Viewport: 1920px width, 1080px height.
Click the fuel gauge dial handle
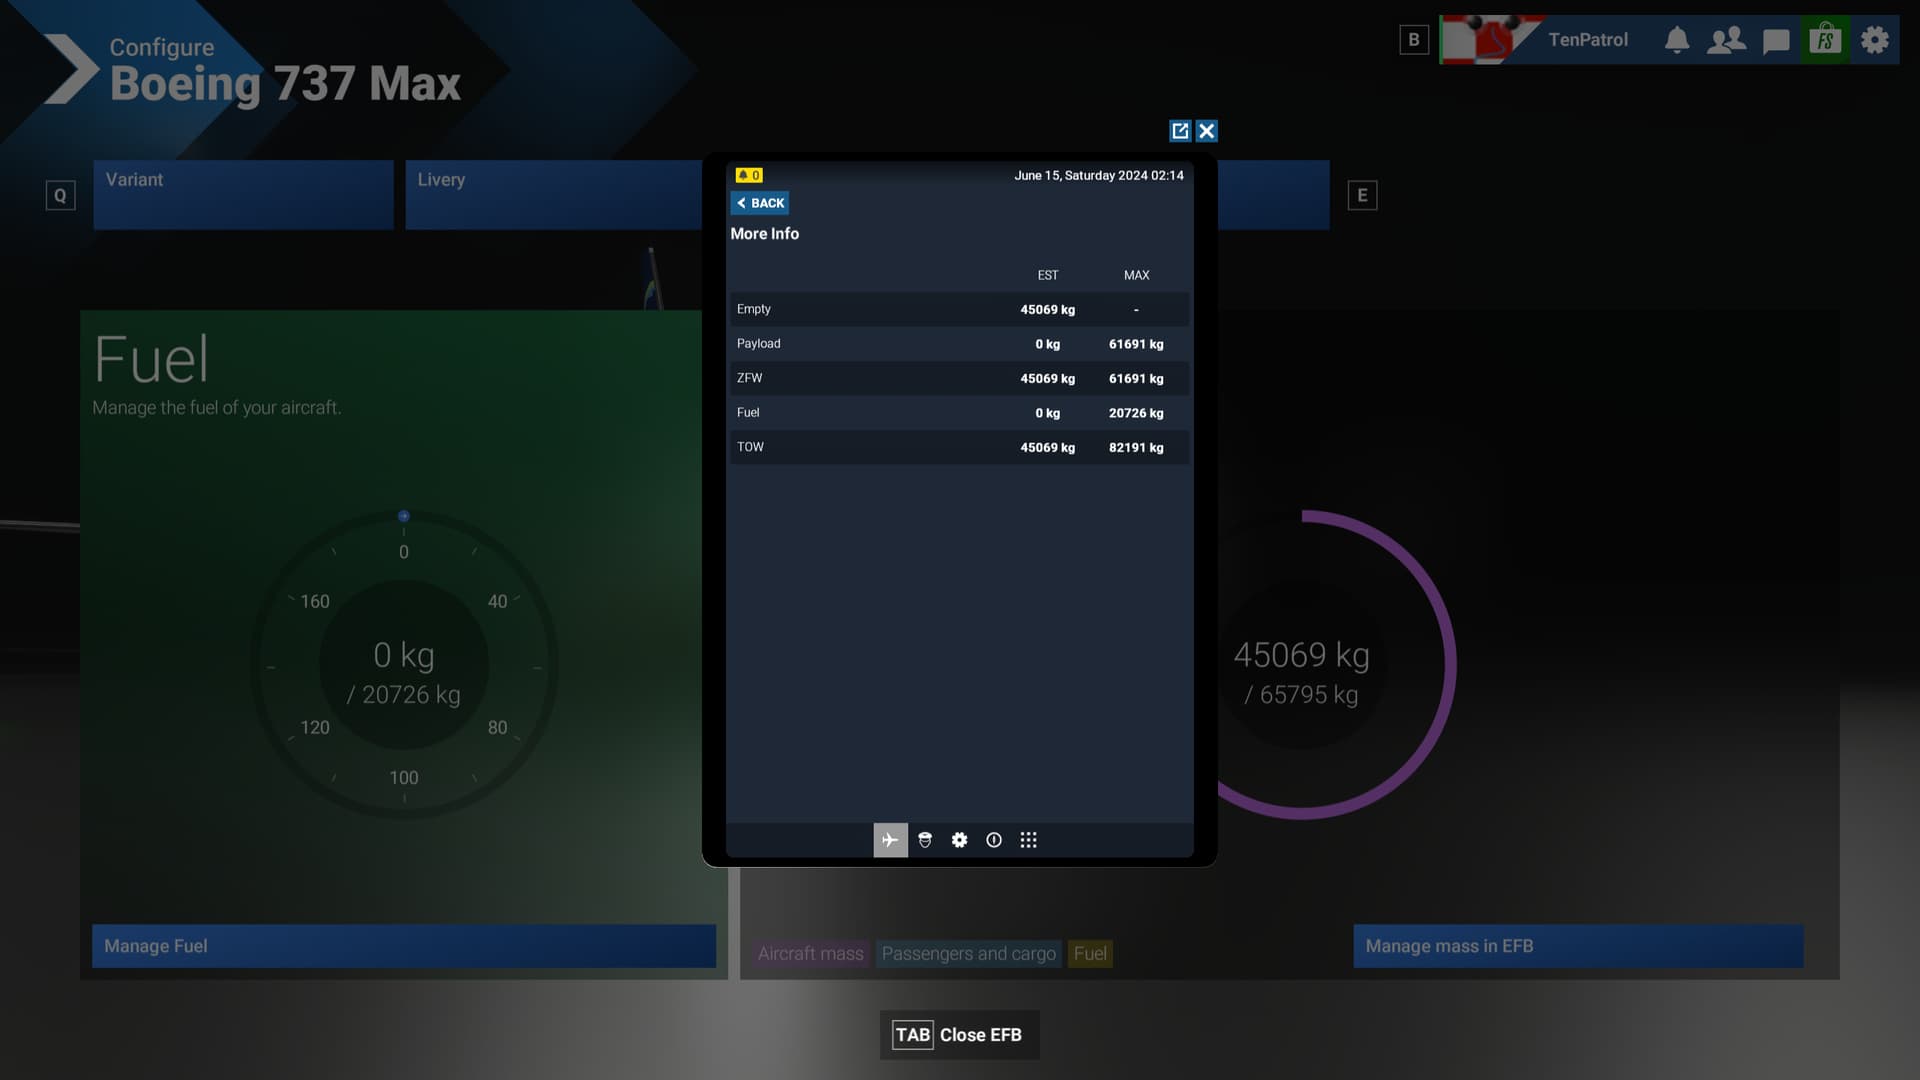pos(404,516)
